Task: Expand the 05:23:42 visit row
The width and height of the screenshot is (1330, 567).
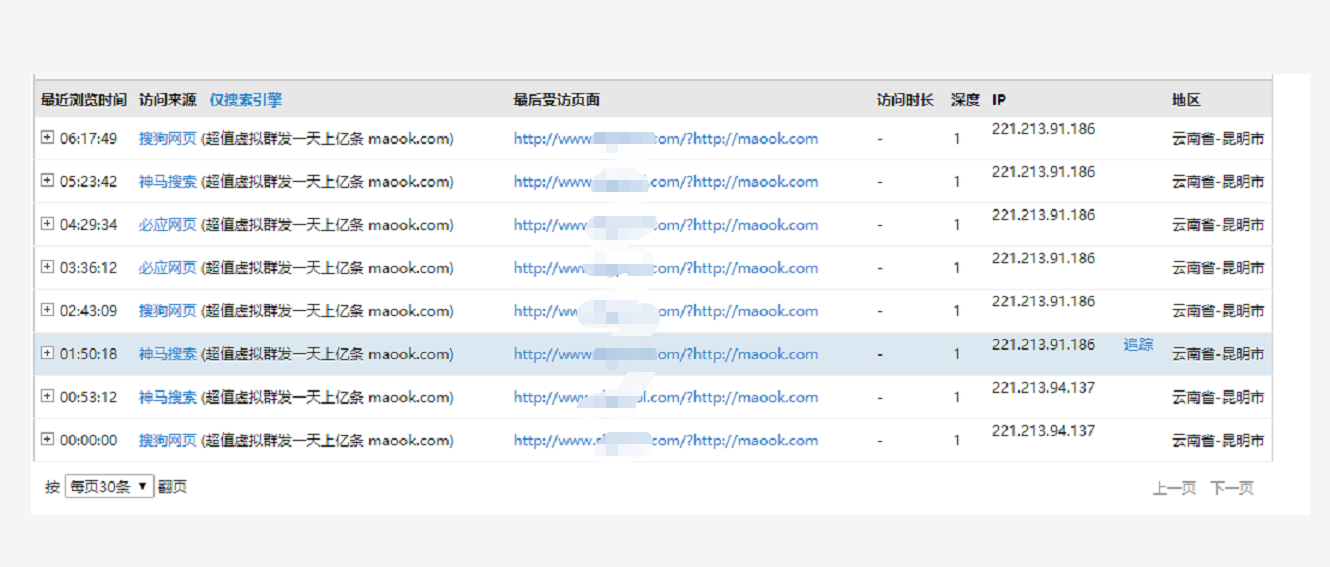Action: tap(46, 181)
